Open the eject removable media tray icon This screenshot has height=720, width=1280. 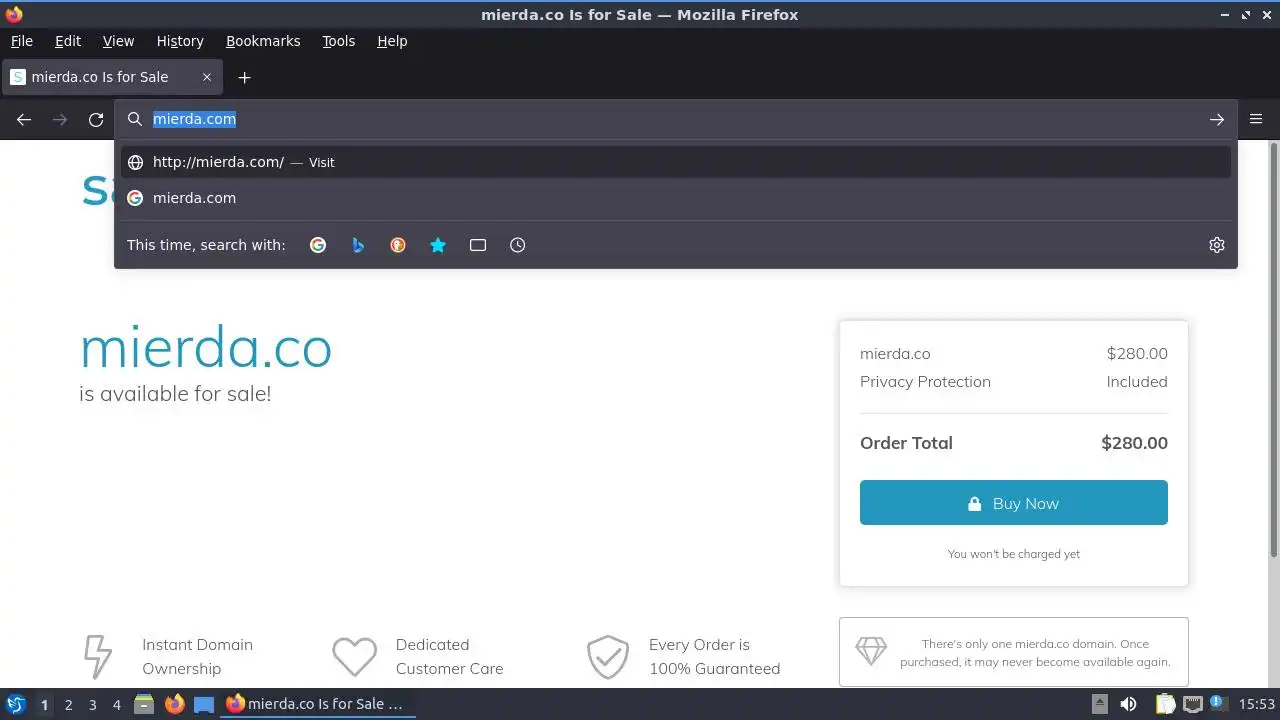[1099, 704]
